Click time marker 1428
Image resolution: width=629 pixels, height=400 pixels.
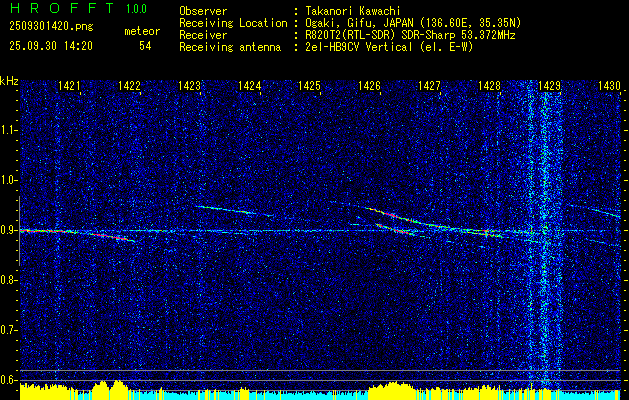click(490, 85)
